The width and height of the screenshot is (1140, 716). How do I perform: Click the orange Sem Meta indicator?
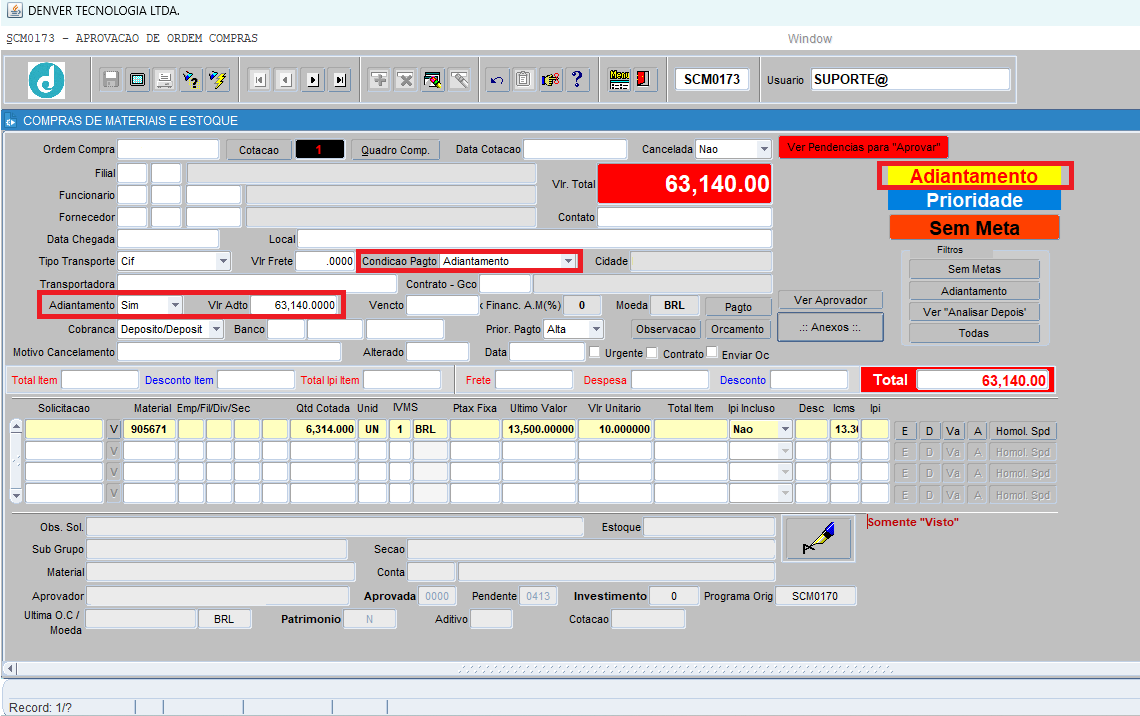pos(974,228)
